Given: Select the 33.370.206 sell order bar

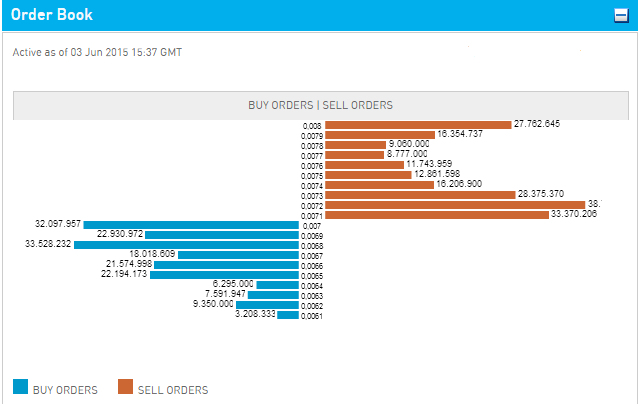Looking at the screenshot, I should 436,214.
